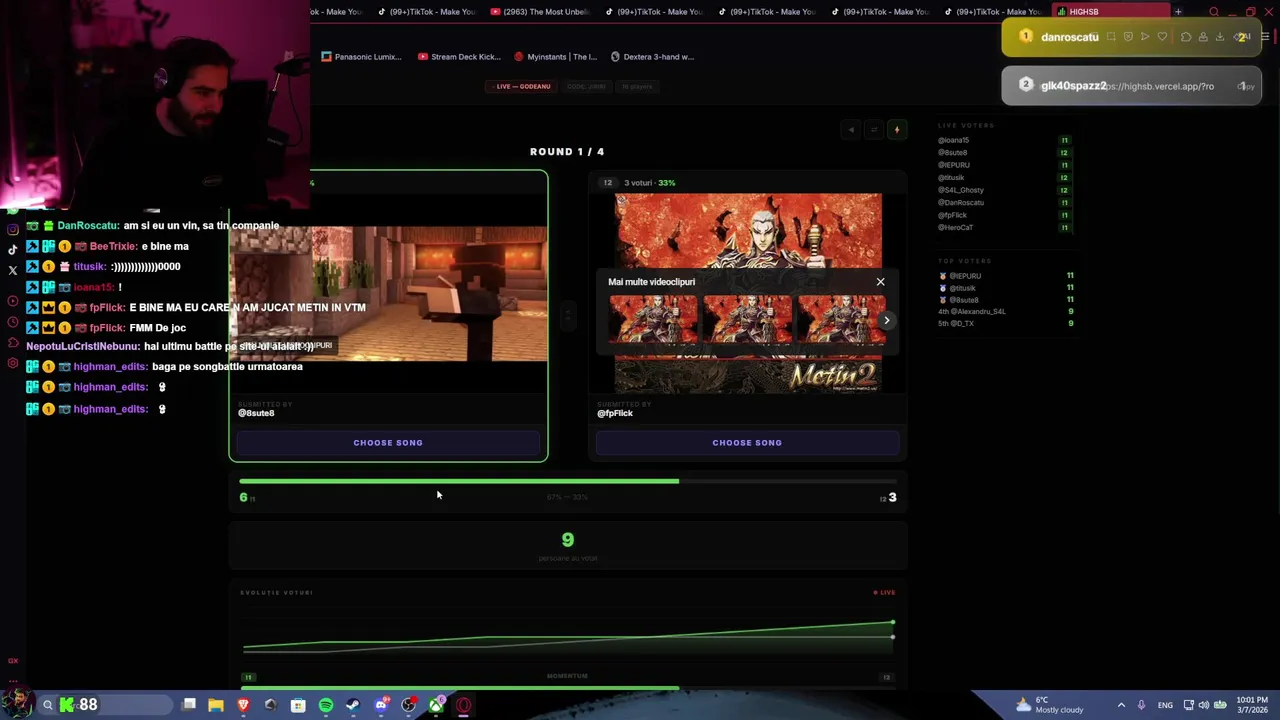The width and height of the screenshot is (1280, 720).
Task: Play the Minecraft video on left card
Action: [388, 293]
